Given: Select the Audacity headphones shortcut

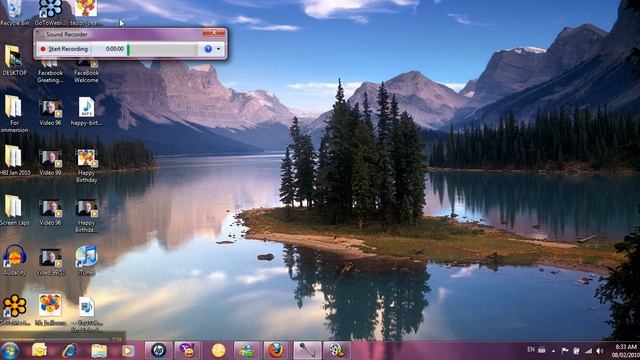Looking at the screenshot, I should 14,260.
